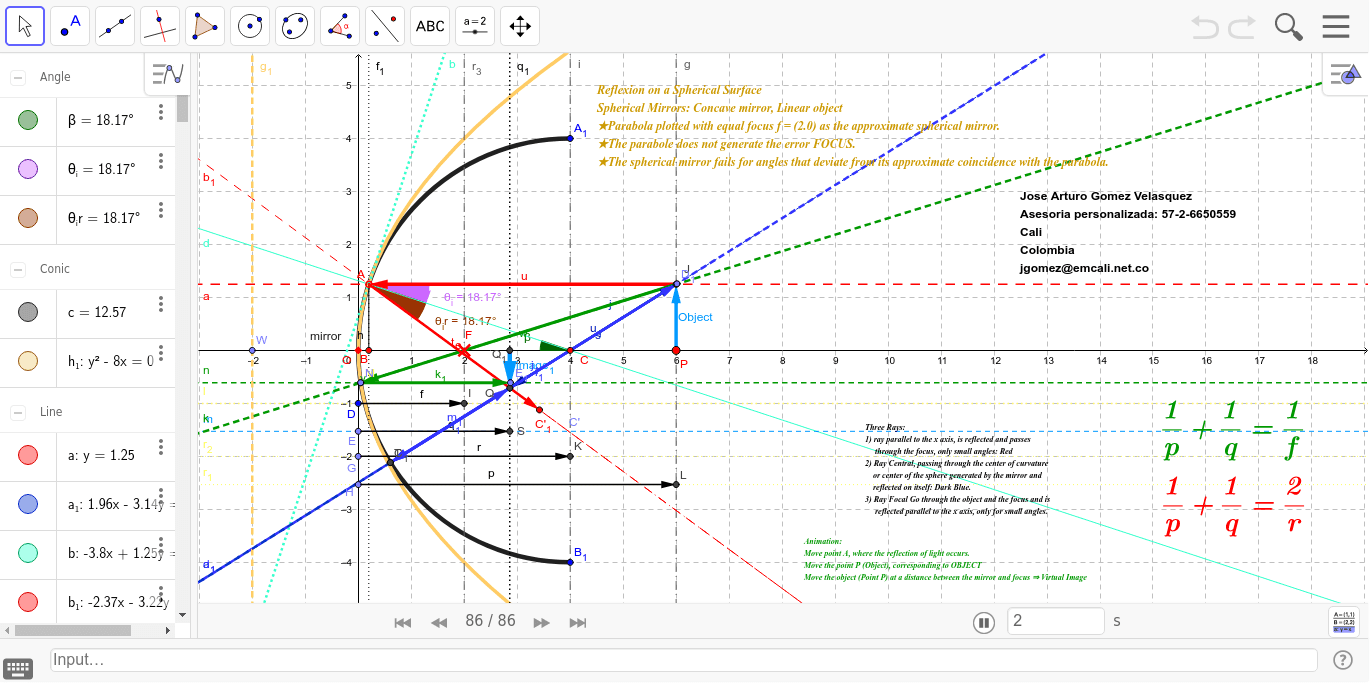The image size is (1370, 683).
Task: Select the Move tool
Action: 25,25
